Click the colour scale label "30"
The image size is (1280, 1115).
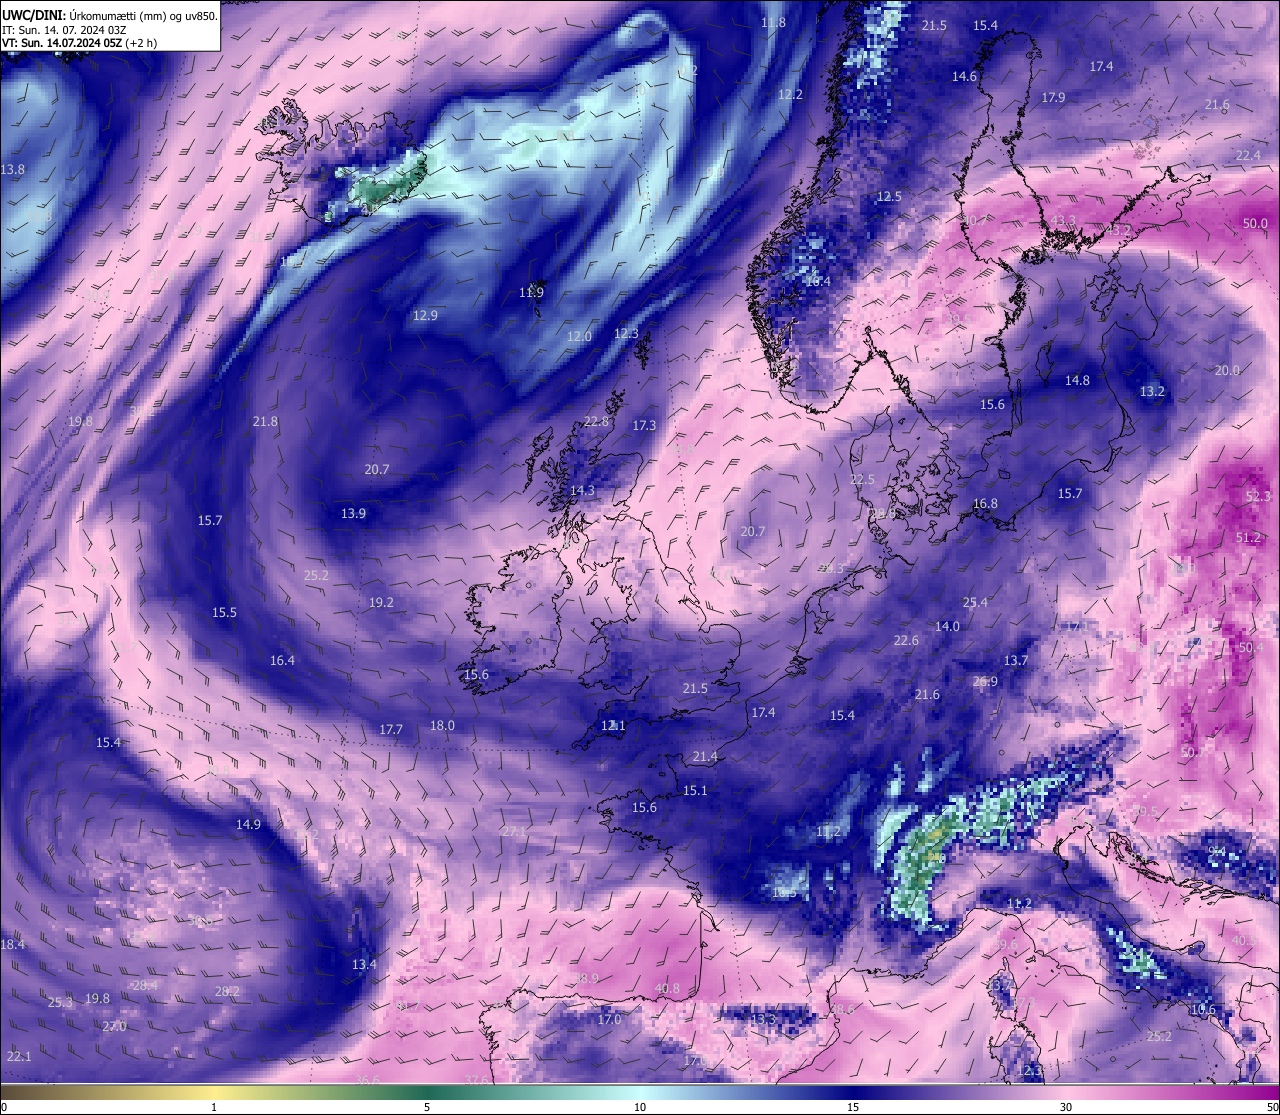1066,1107
